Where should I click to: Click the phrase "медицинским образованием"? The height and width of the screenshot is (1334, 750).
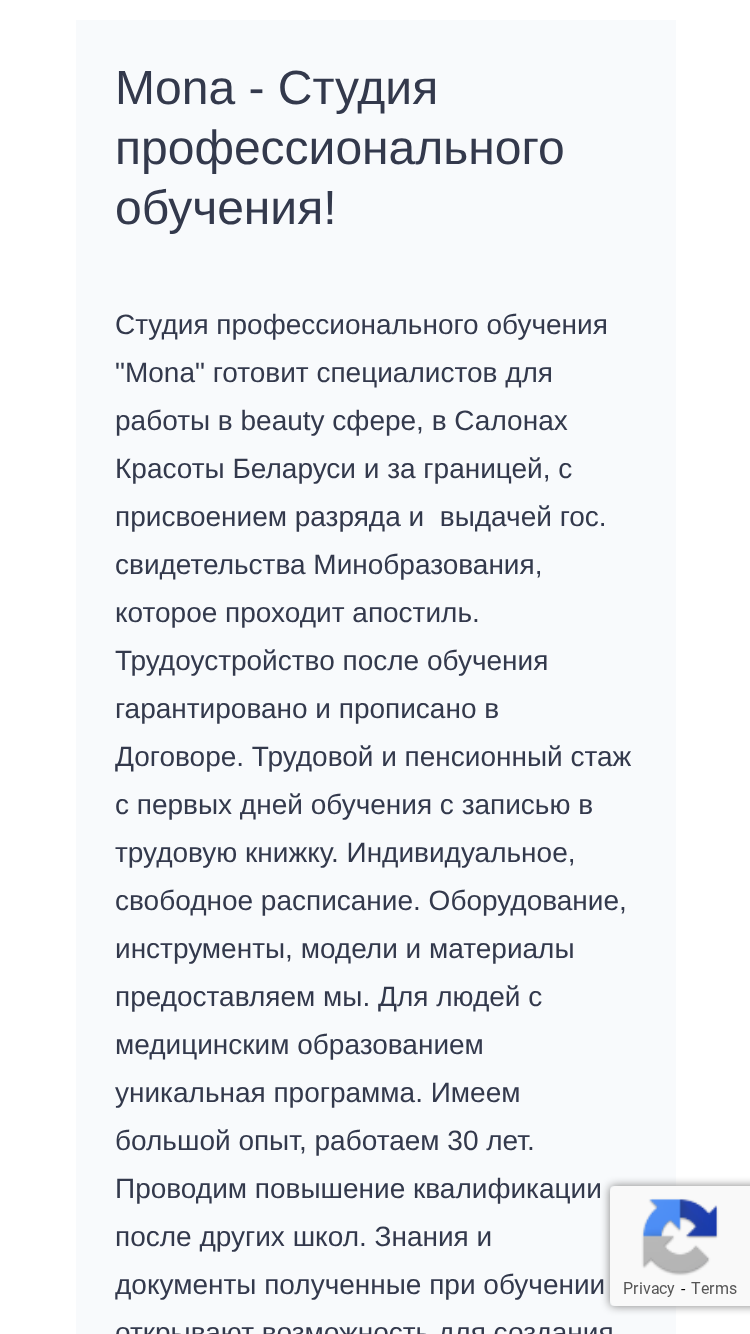click(299, 1045)
